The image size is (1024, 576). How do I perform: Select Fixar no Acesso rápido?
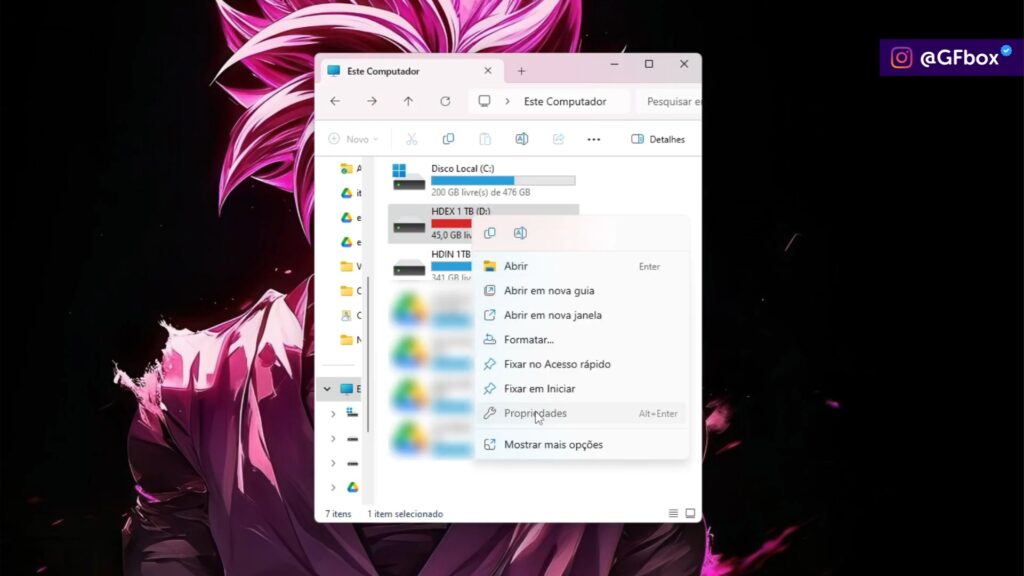[x=581, y=364]
